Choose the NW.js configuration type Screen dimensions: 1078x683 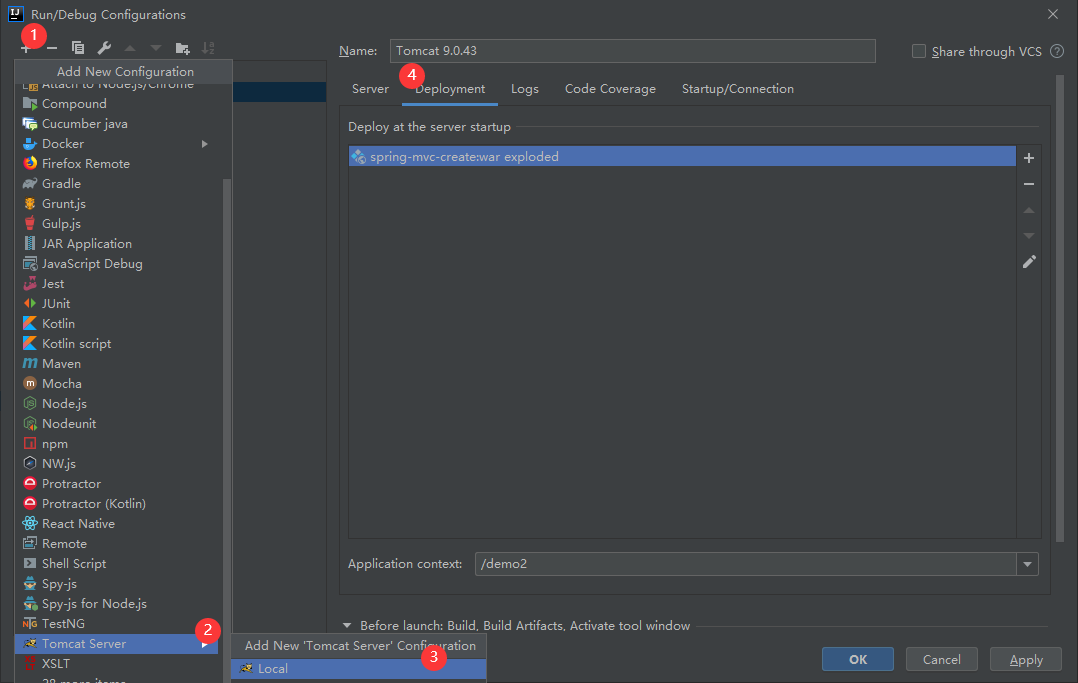click(117, 464)
